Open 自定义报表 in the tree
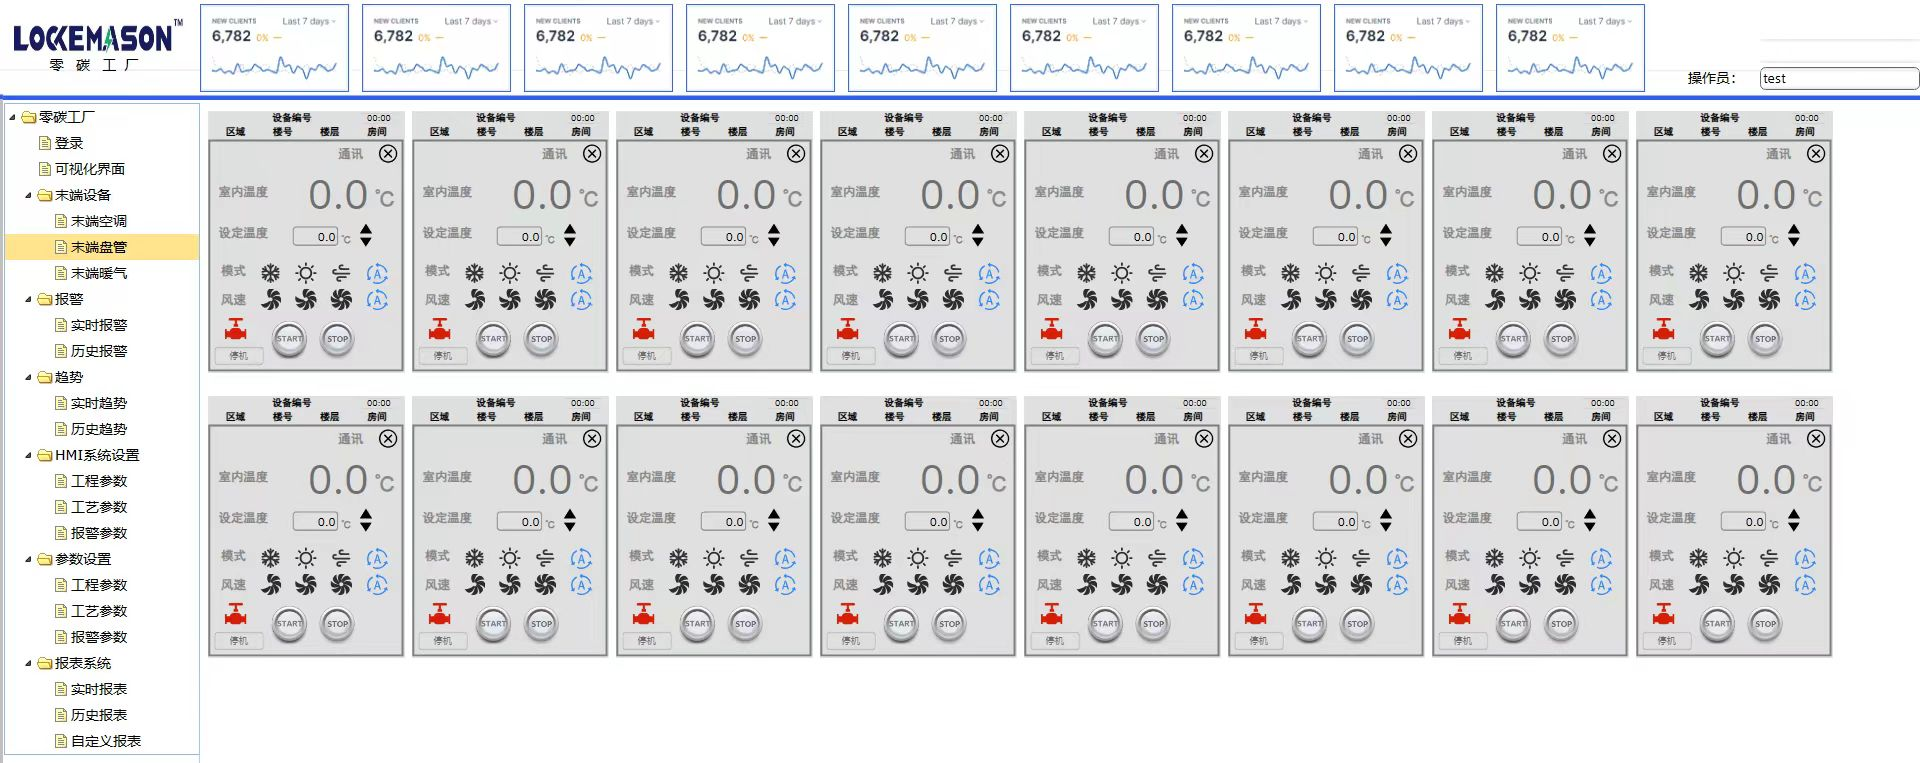Screen dimensions: 1920x763 [106, 741]
